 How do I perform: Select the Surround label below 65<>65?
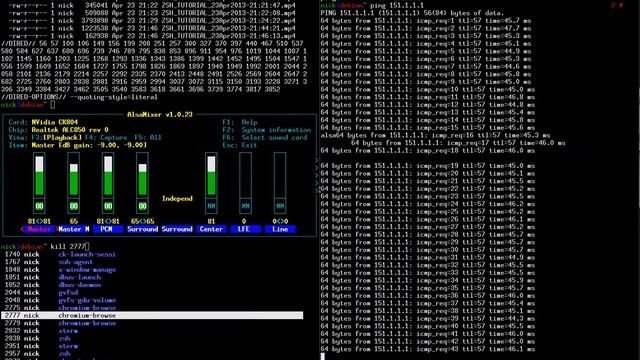coord(142,229)
